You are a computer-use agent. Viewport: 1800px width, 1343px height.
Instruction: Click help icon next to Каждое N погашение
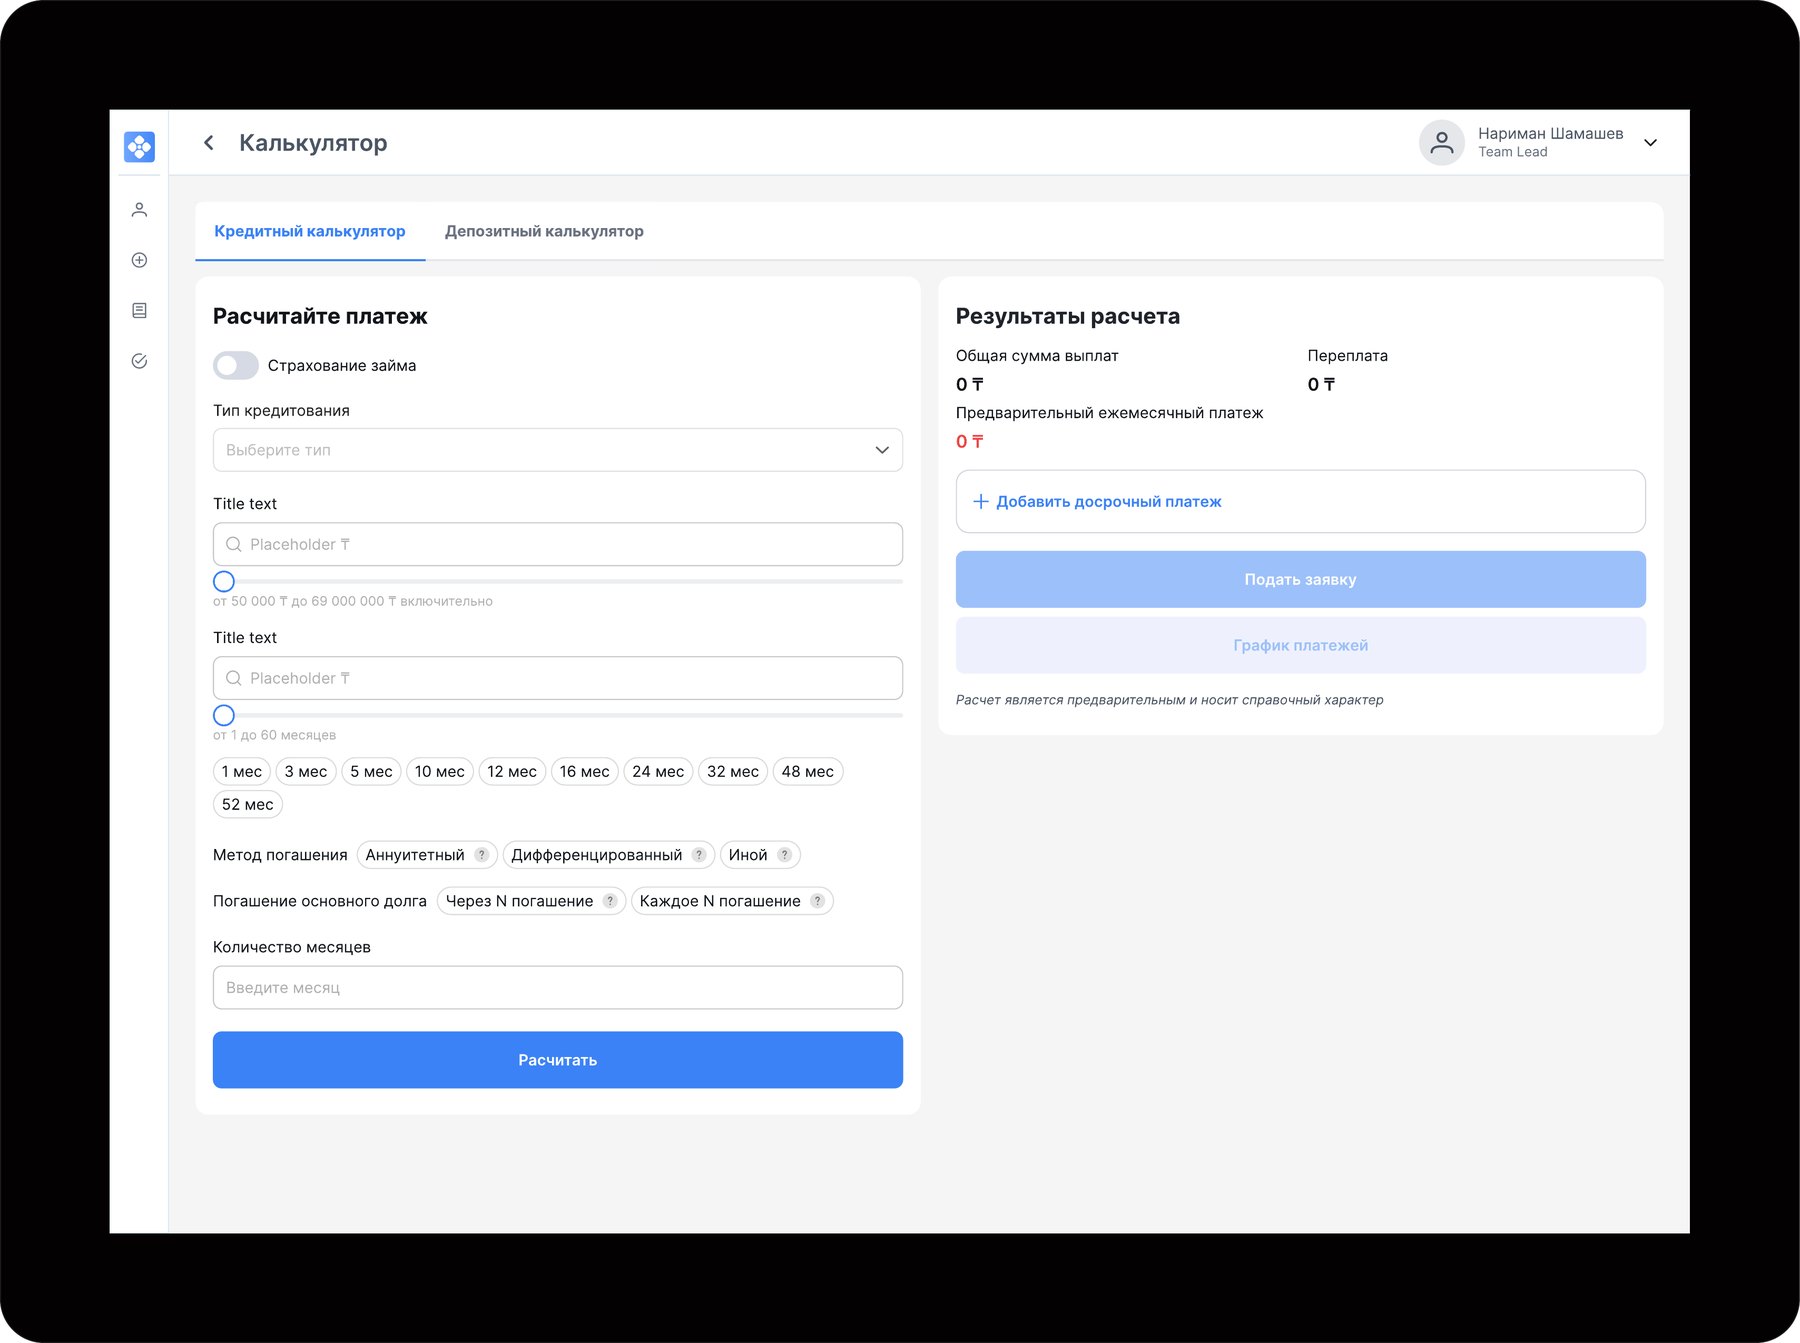click(x=817, y=901)
